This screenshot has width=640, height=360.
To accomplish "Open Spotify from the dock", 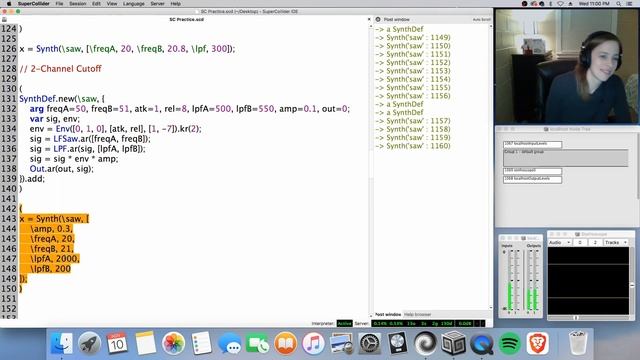I will point(509,343).
